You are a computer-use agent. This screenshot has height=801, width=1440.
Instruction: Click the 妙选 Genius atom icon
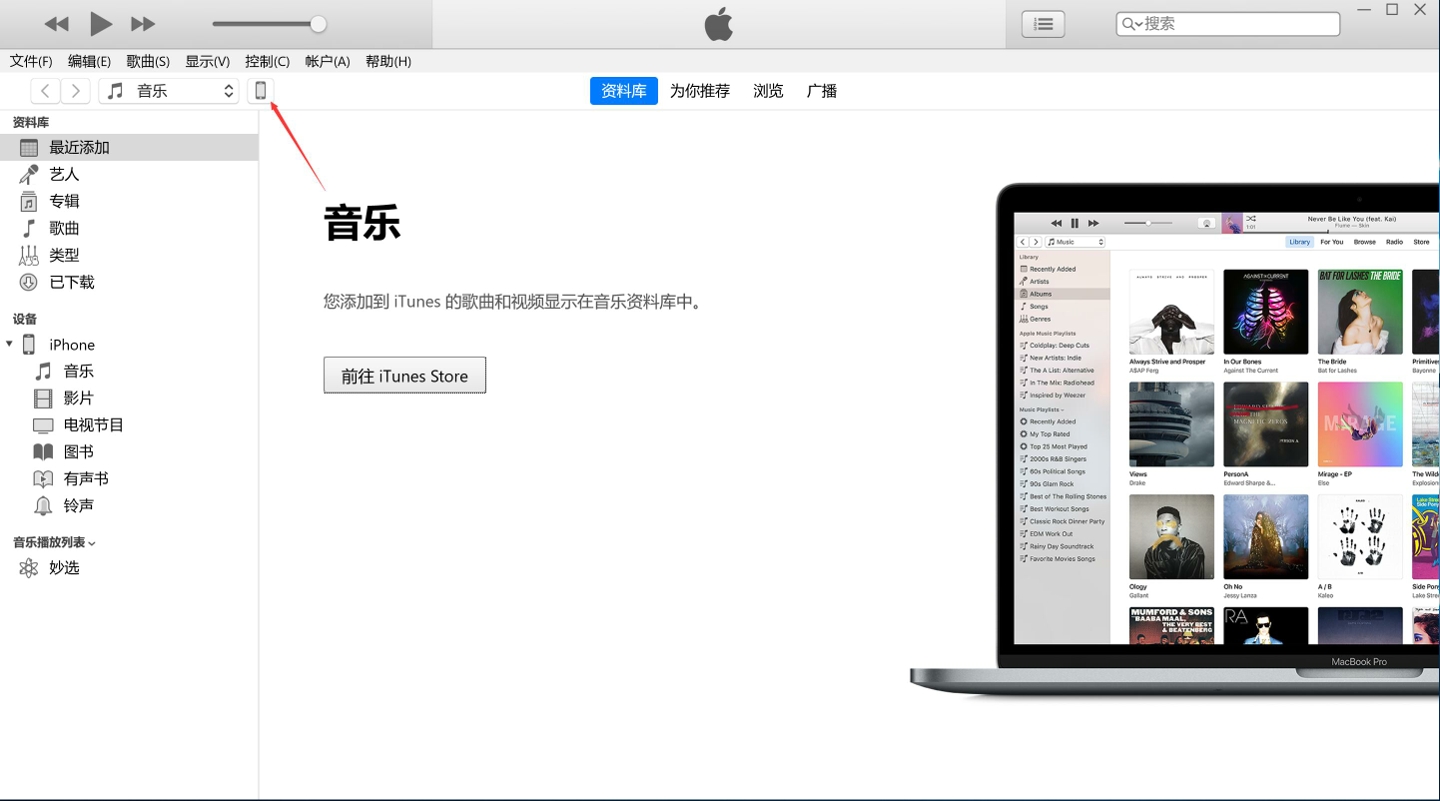point(29,568)
